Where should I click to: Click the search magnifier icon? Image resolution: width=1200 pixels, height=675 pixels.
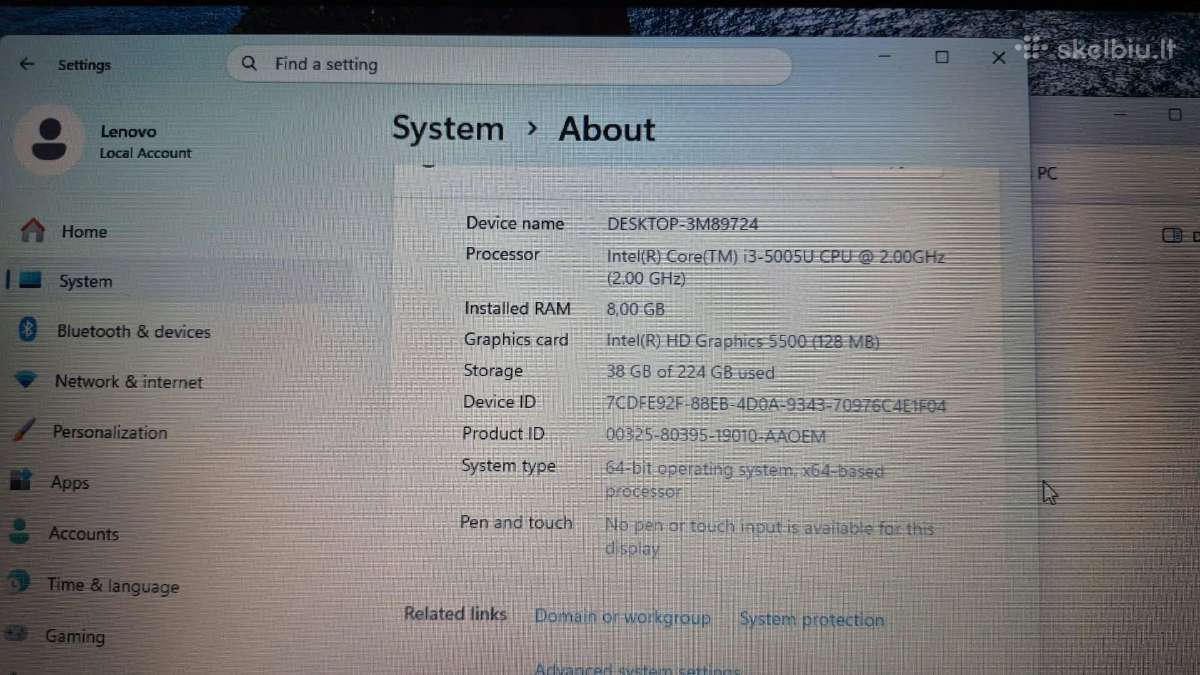click(249, 64)
